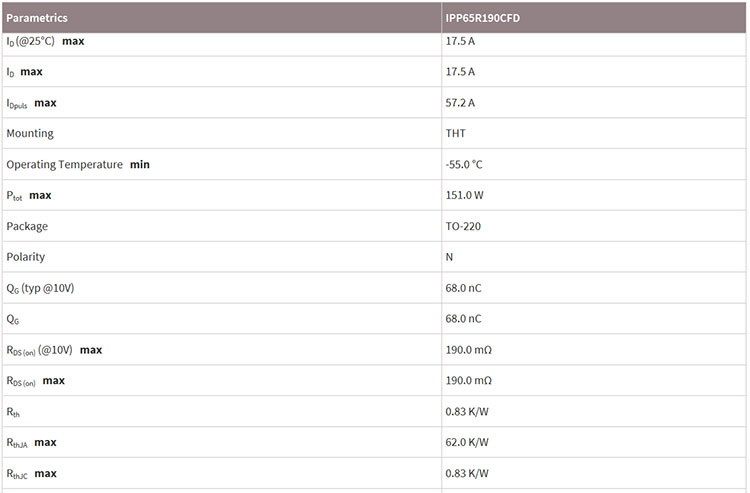750x493 pixels.
Task: Click the Package row label
Action: 27,226
